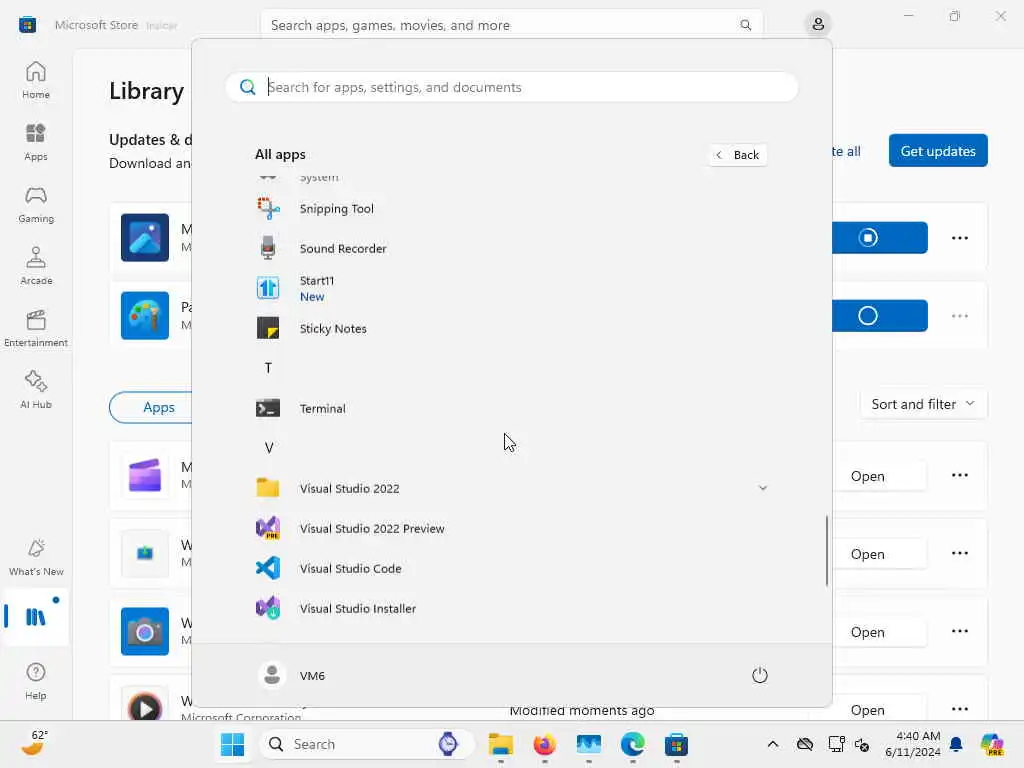Go to Home in Microsoft Store sidebar
The height and width of the screenshot is (768, 1024).
tap(36, 80)
